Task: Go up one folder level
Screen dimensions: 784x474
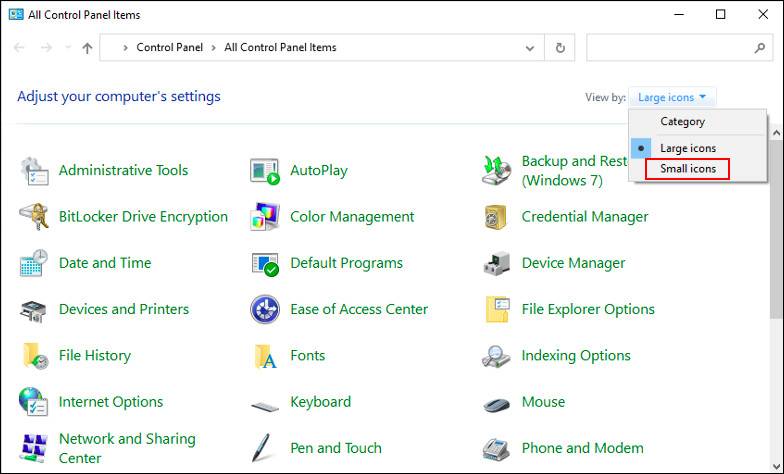Action: pos(88,48)
